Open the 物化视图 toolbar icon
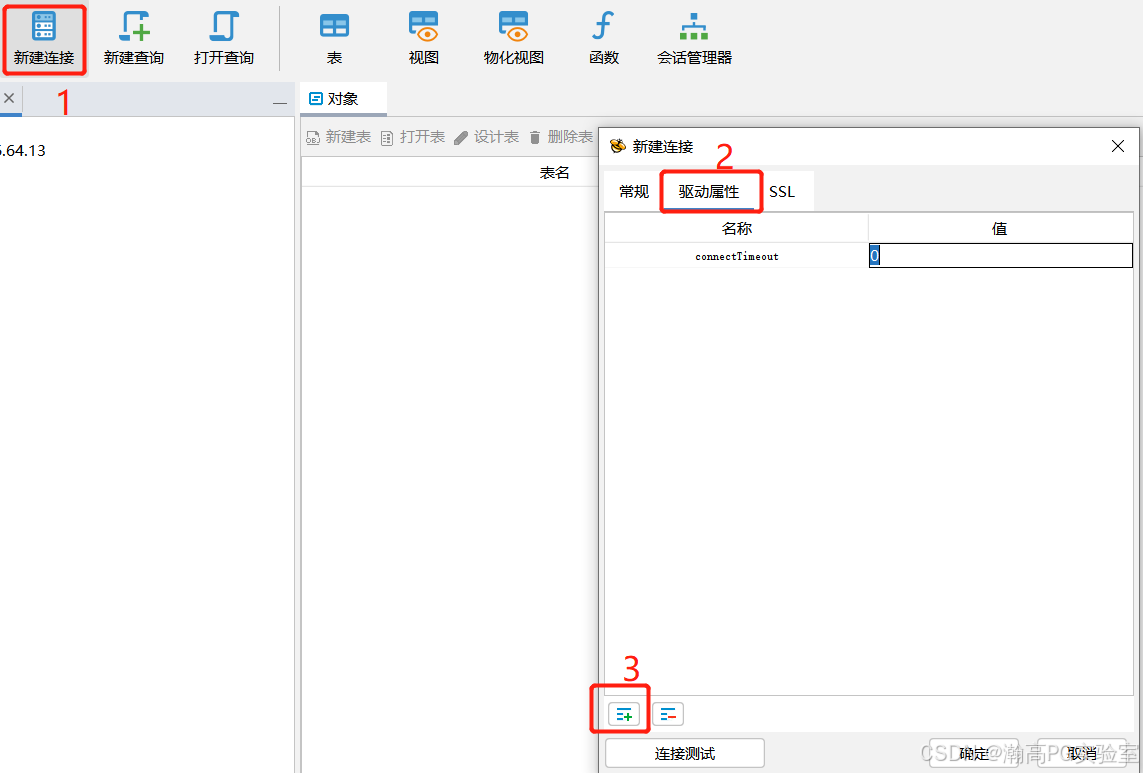Screen dimensions: 1143x773 click(514, 39)
